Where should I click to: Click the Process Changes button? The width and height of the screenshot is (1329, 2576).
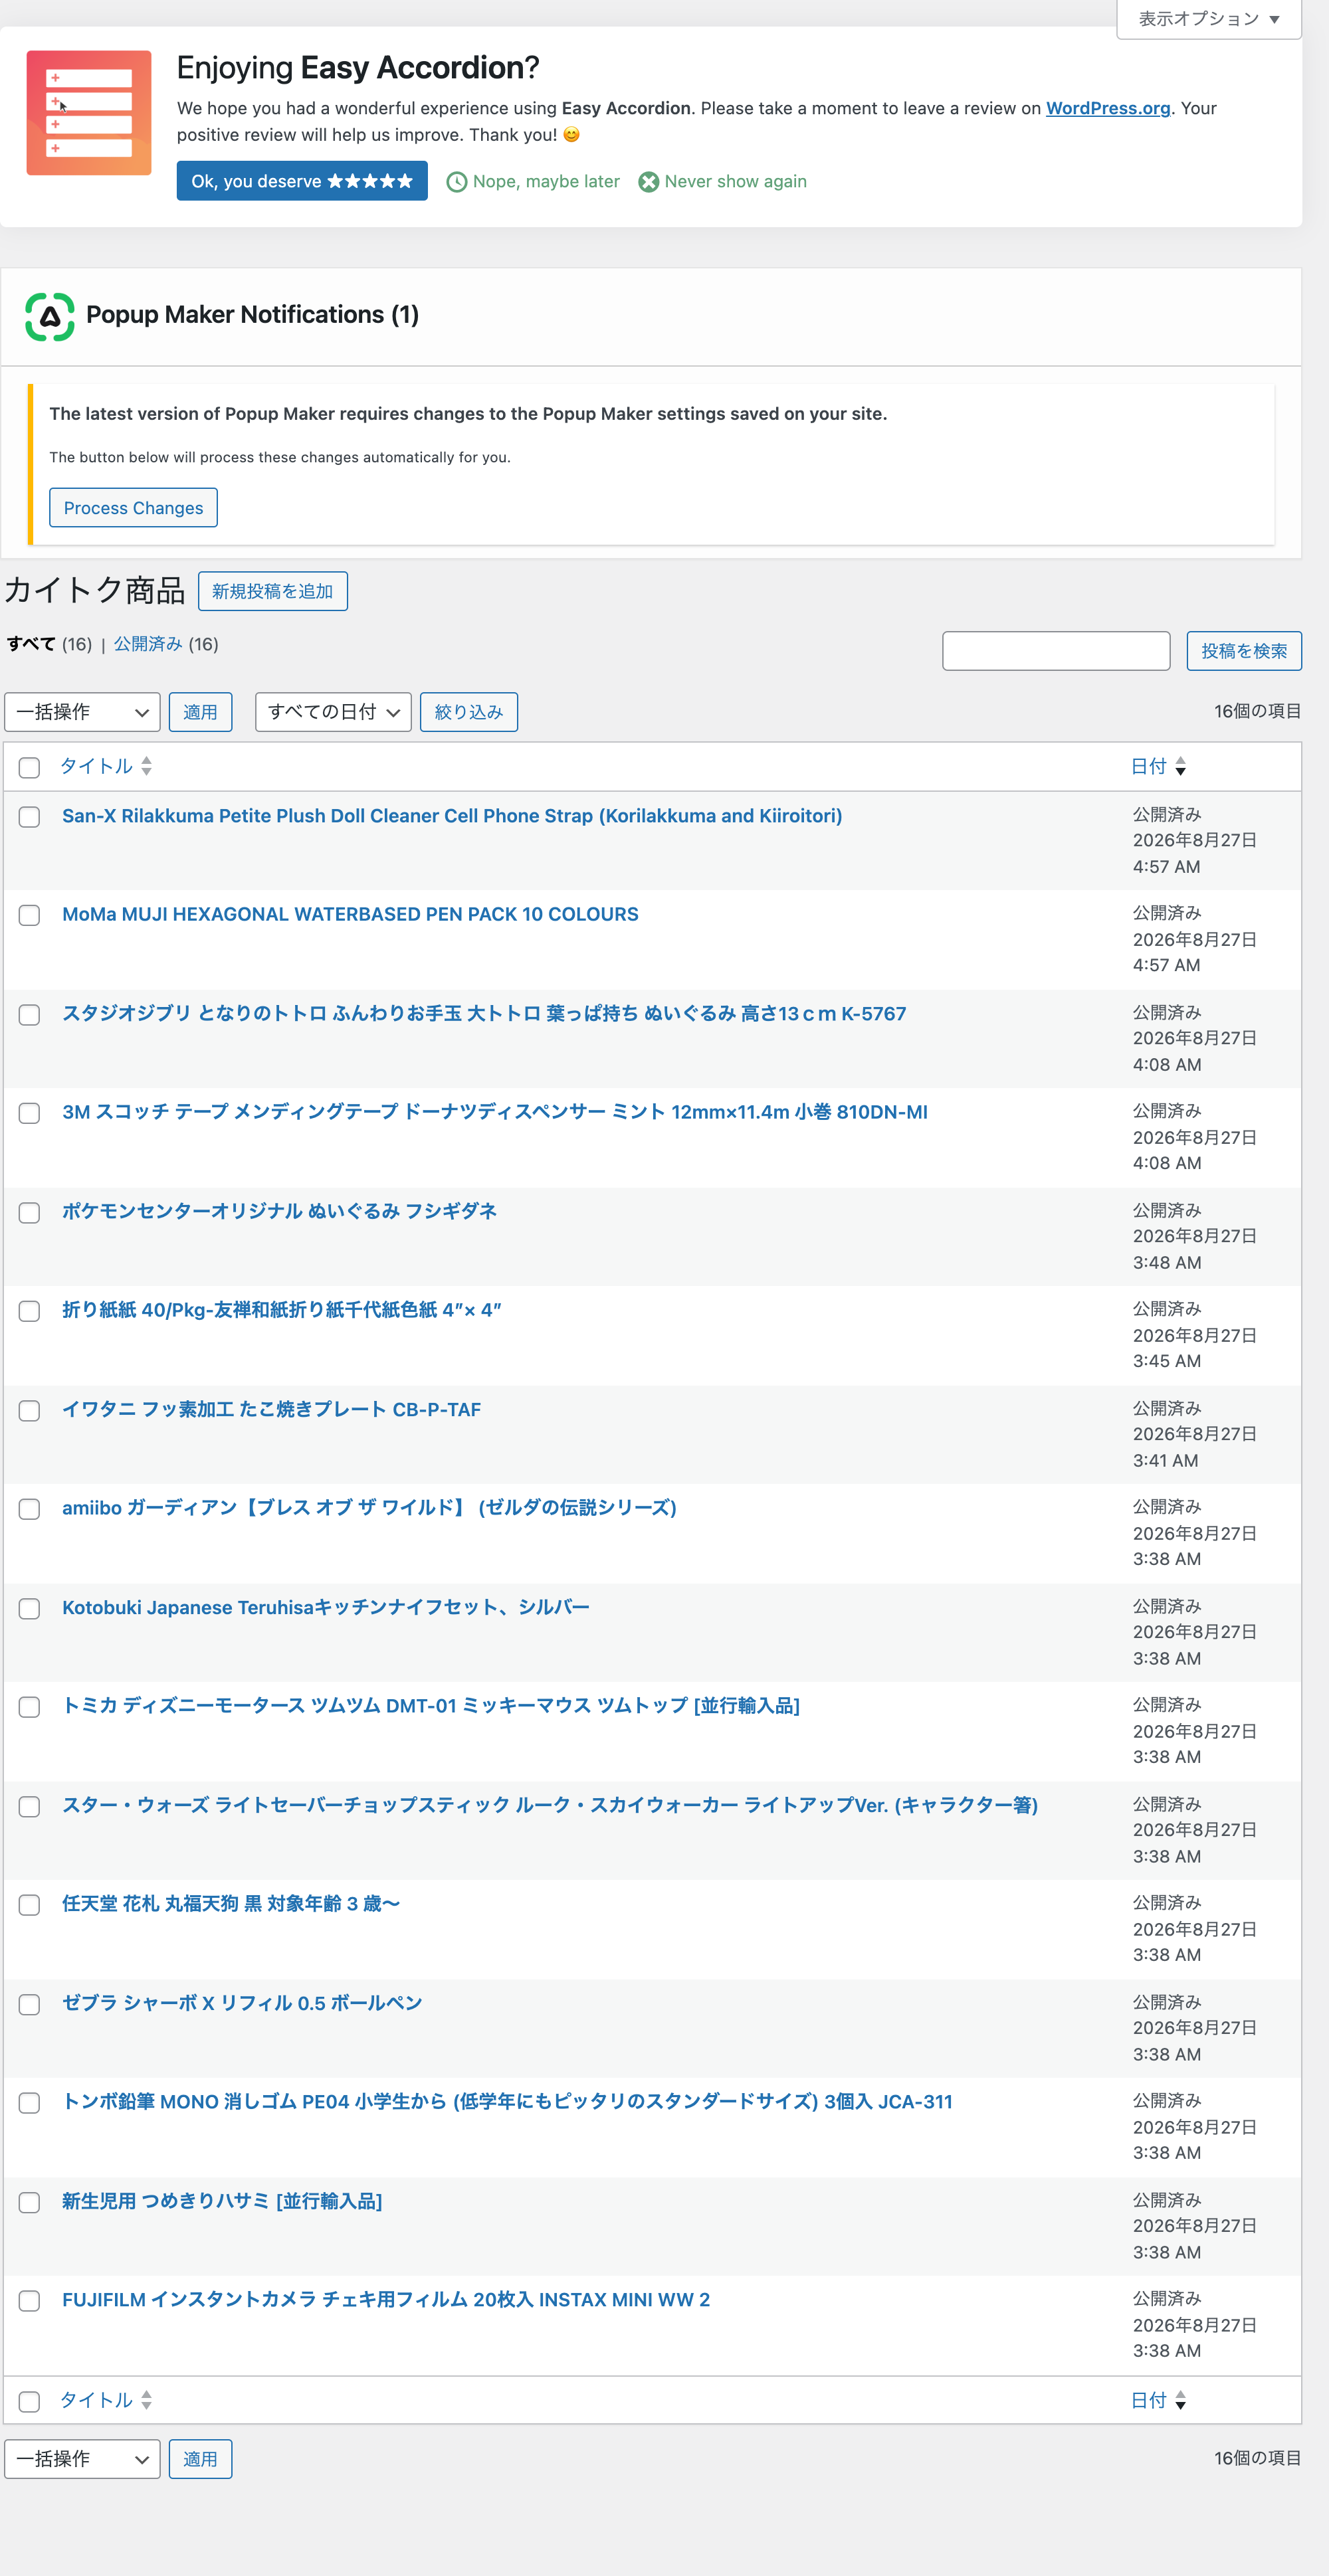(x=133, y=508)
